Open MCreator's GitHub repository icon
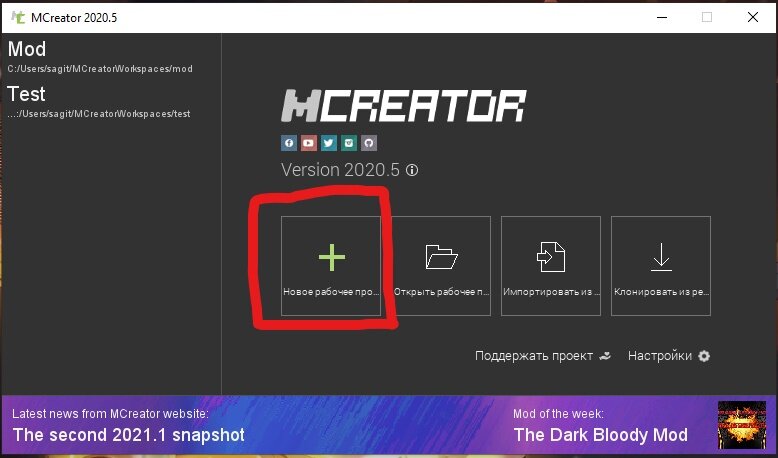778x458 pixels. pyautogui.click(x=369, y=143)
